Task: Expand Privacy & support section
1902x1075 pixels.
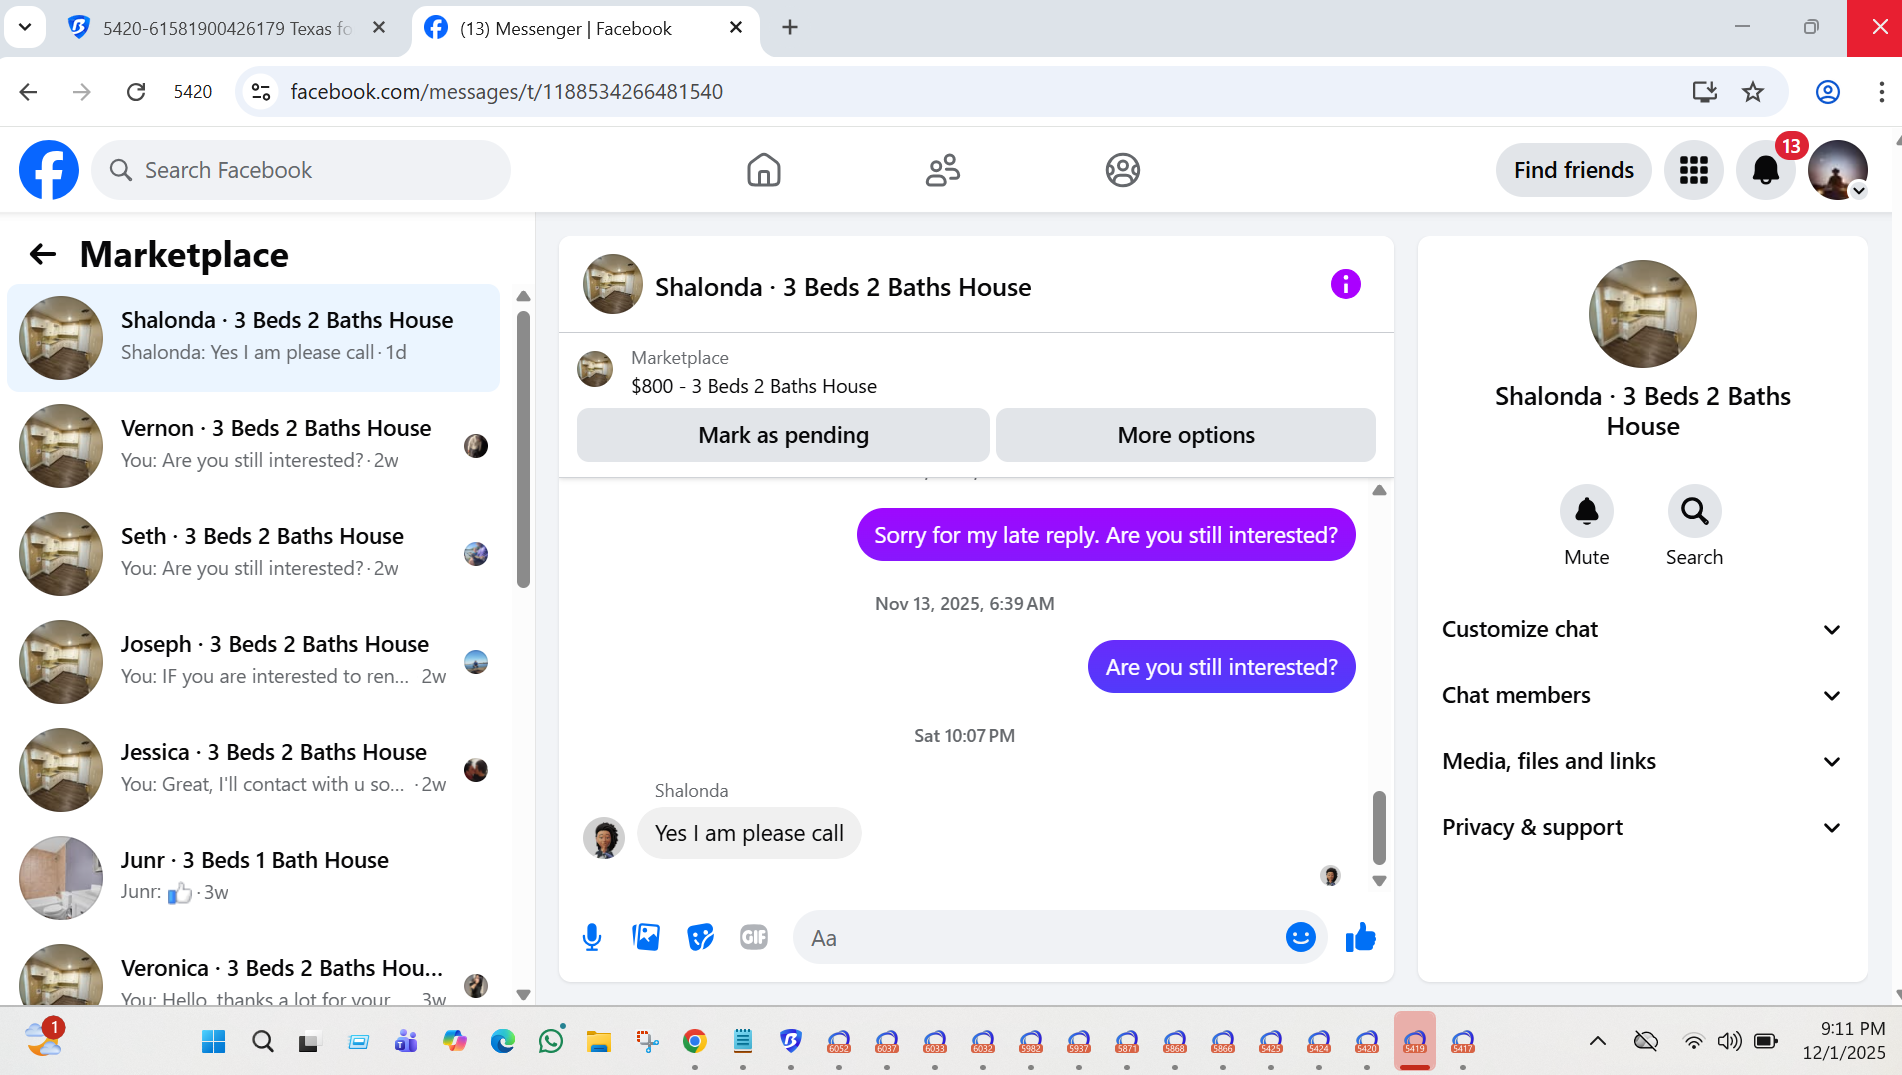Action: coord(1642,828)
